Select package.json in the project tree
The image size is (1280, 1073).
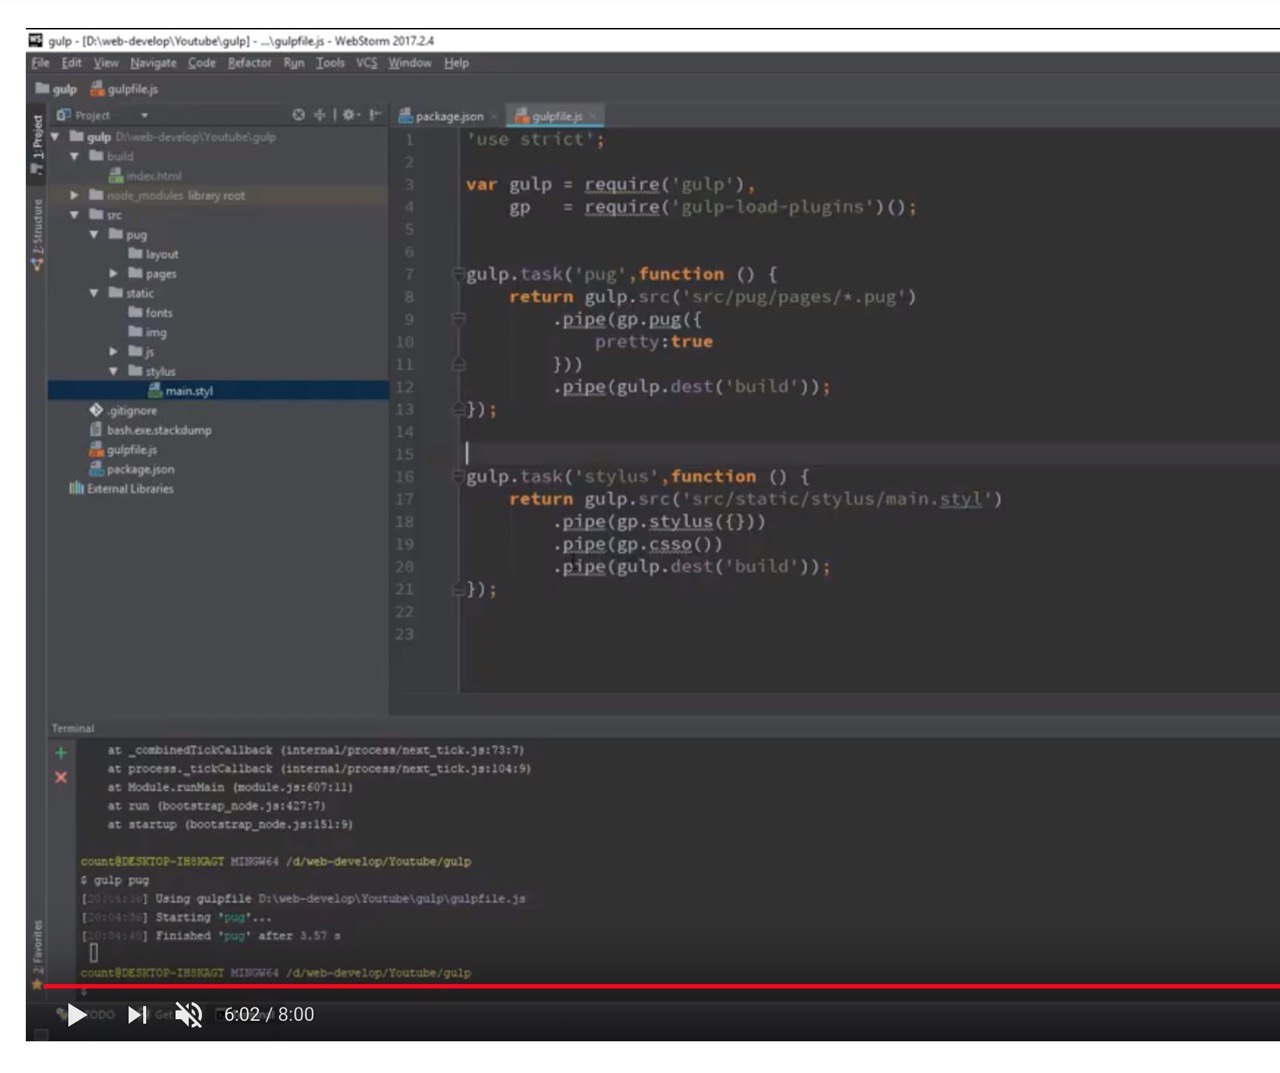click(140, 469)
